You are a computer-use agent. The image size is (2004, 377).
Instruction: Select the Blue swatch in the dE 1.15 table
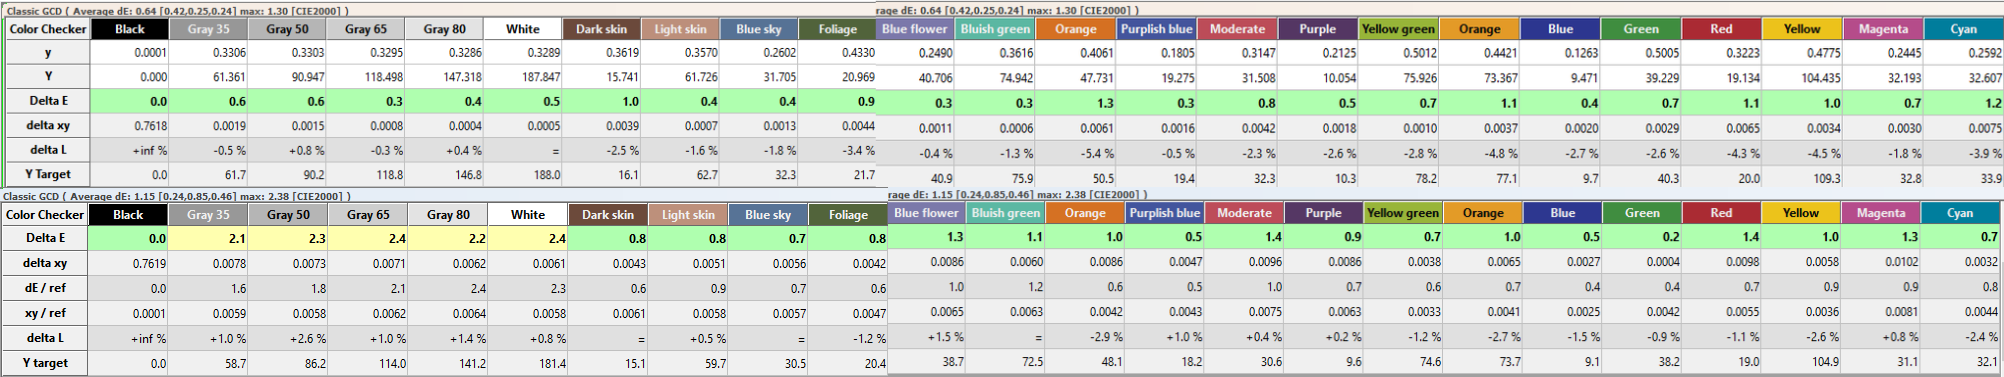(1562, 212)
